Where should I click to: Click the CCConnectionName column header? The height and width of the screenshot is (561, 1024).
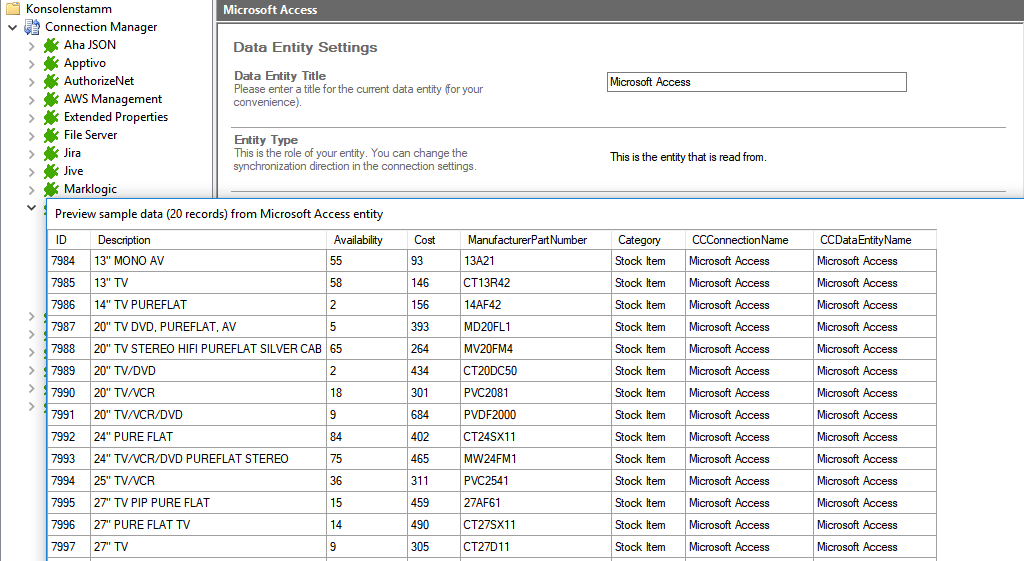749,240
